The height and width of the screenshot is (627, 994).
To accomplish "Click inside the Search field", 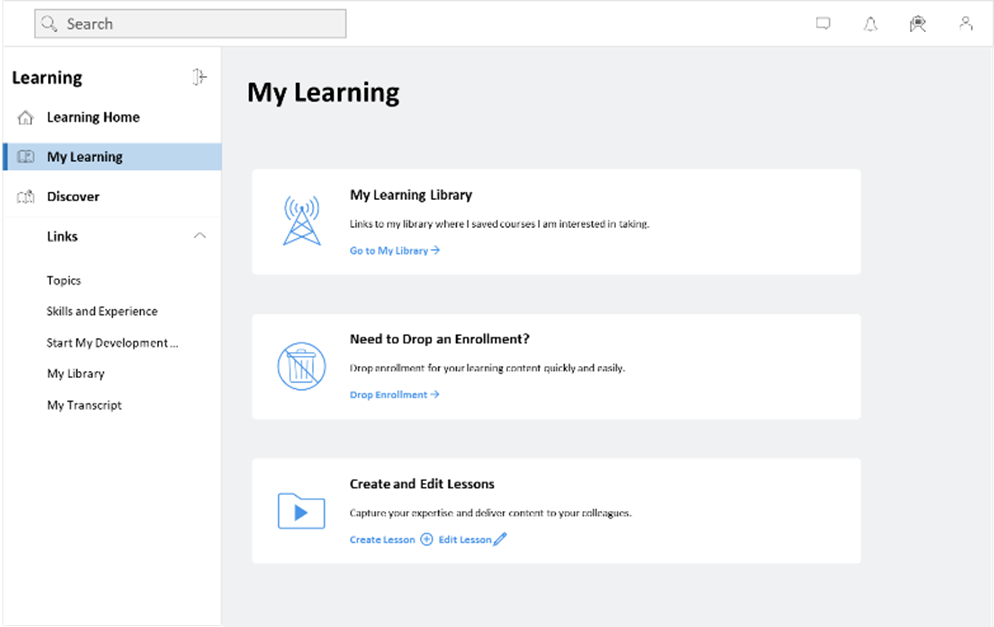I will click(x=190, y=24).
